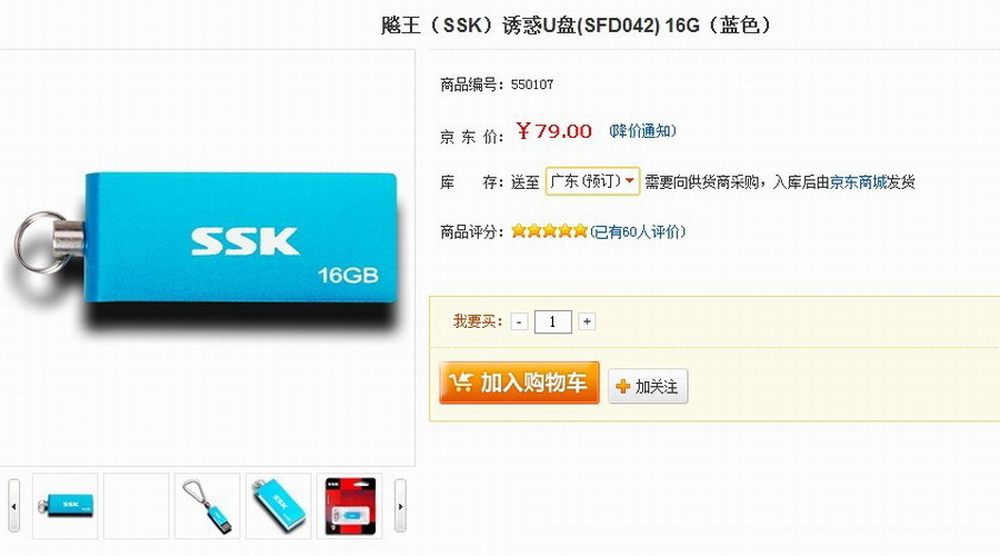
Task: Click the quantity input field
Action: click(x=552, y=322)
